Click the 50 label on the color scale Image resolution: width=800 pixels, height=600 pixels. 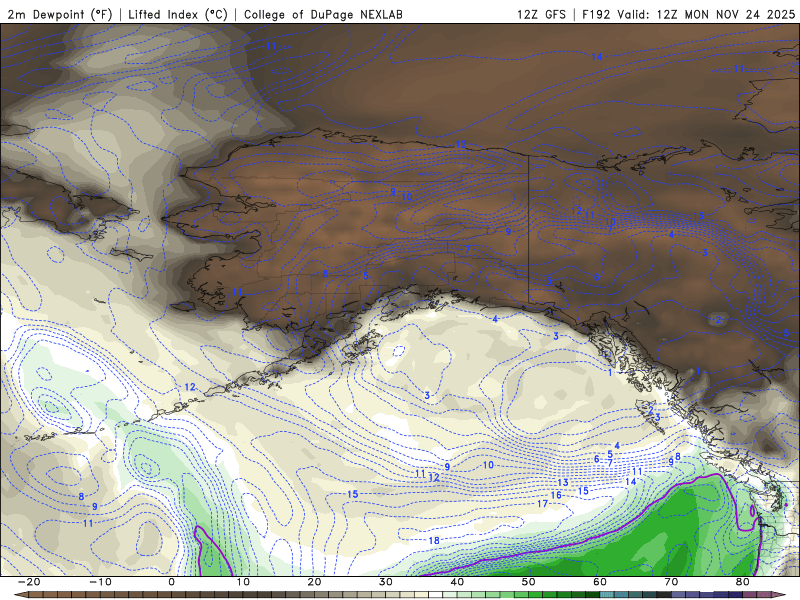[529, 582]
